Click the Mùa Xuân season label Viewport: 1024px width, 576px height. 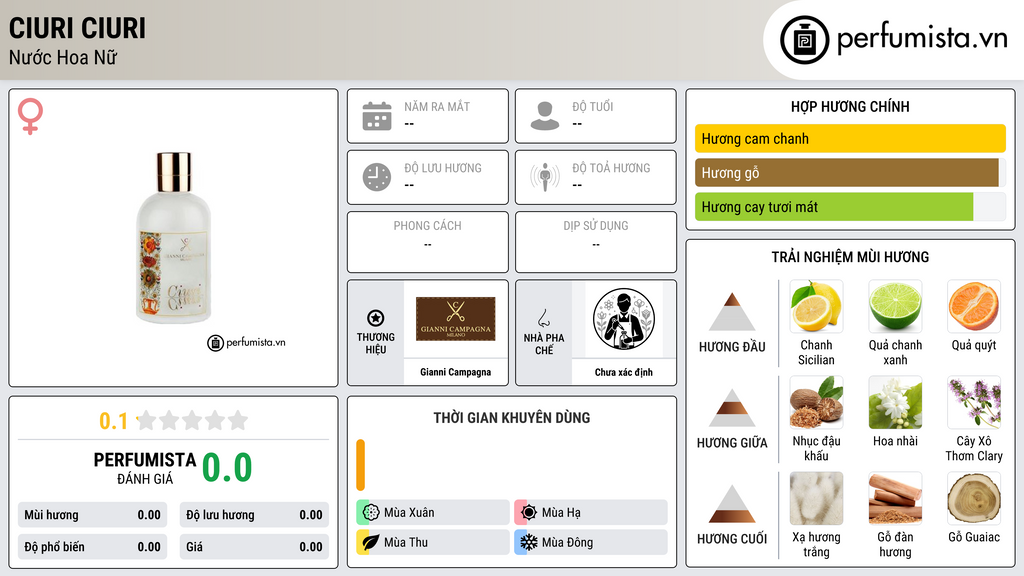(x=409, y=513)
